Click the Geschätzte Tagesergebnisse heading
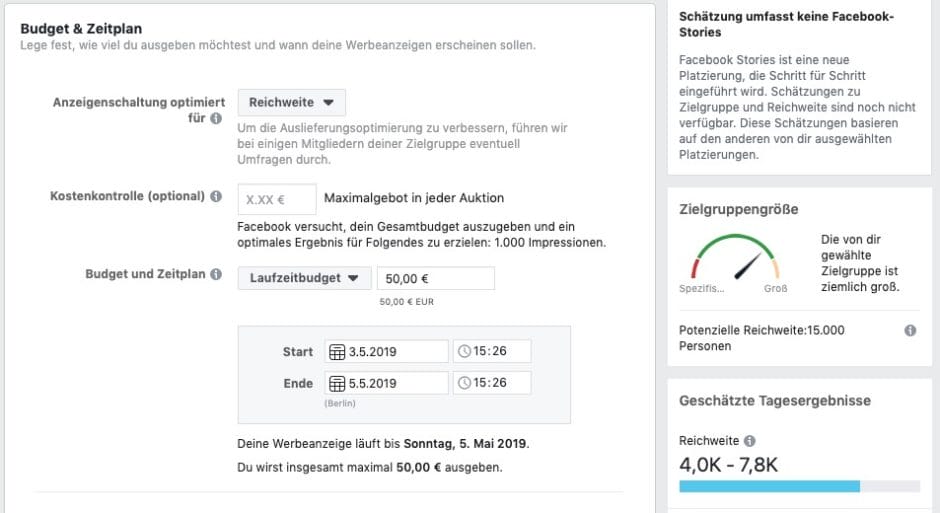Screen dimensions: 940x513 [775, 401]
